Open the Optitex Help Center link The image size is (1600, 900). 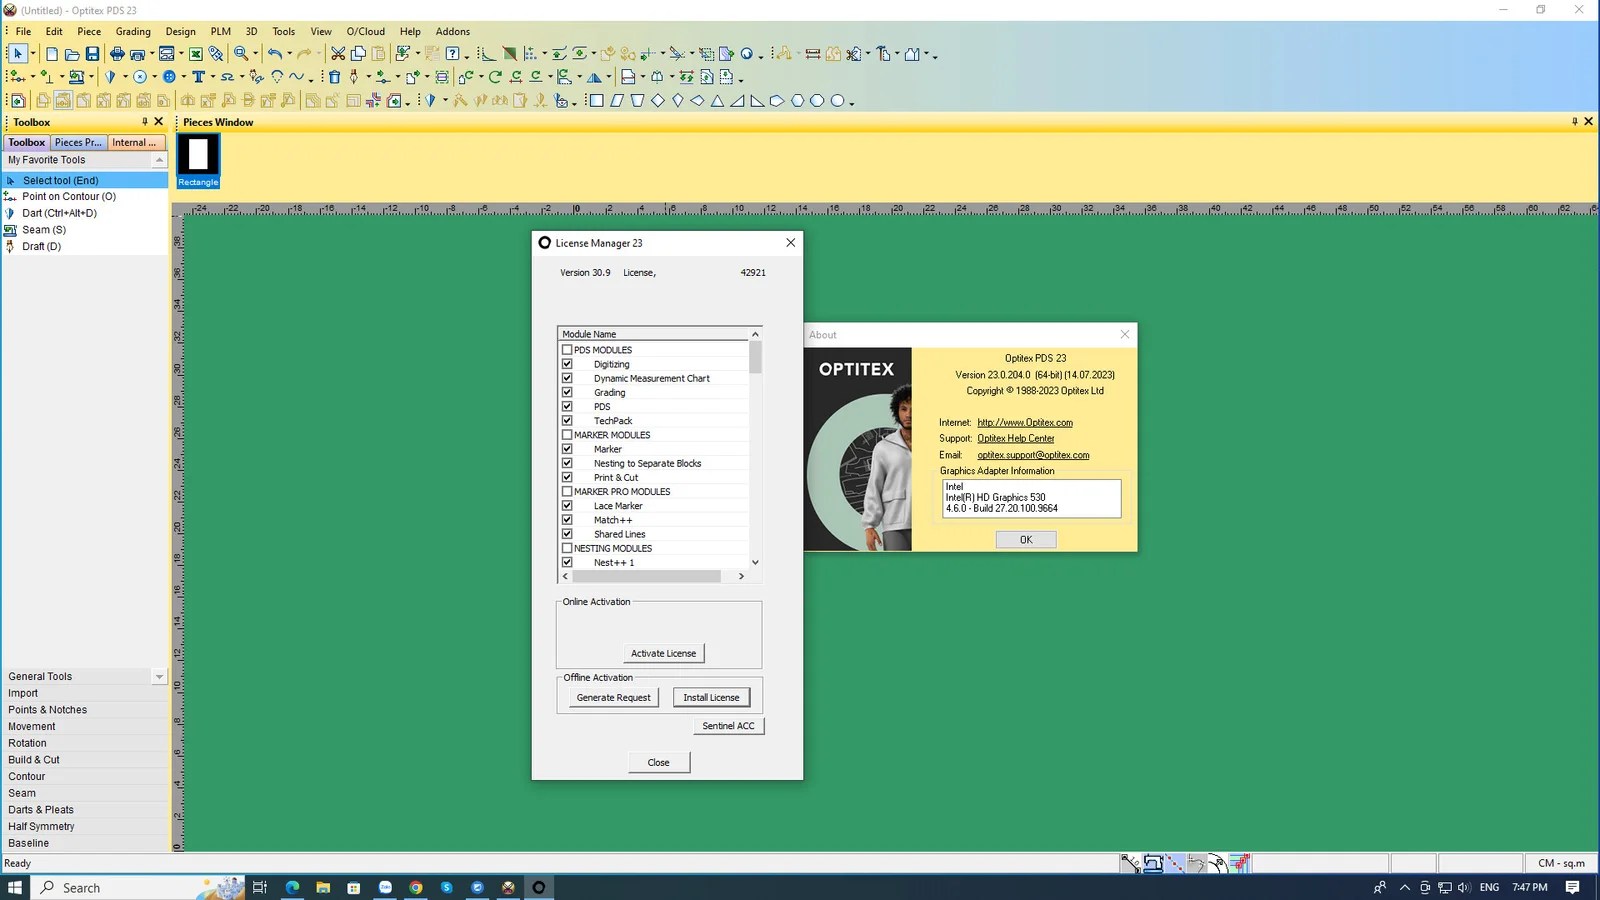(x=1015, y=438)
